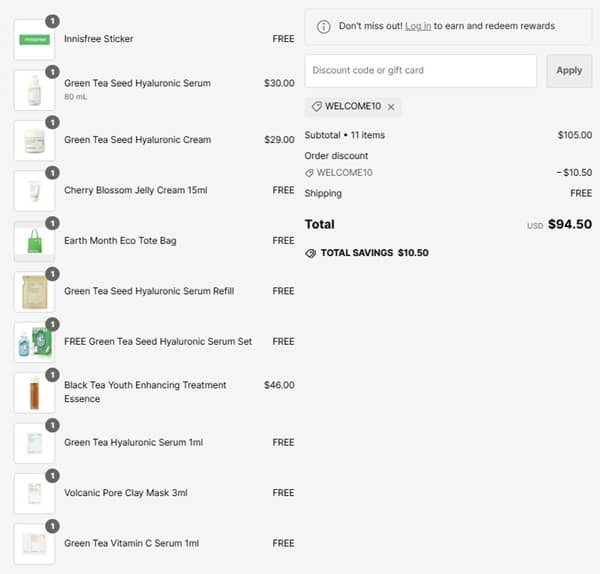Screen dimensions: 600x574
Task: Click Green Tea Hyaluronic Serum 1ml thumbnail
Action: tap(34, 443)
